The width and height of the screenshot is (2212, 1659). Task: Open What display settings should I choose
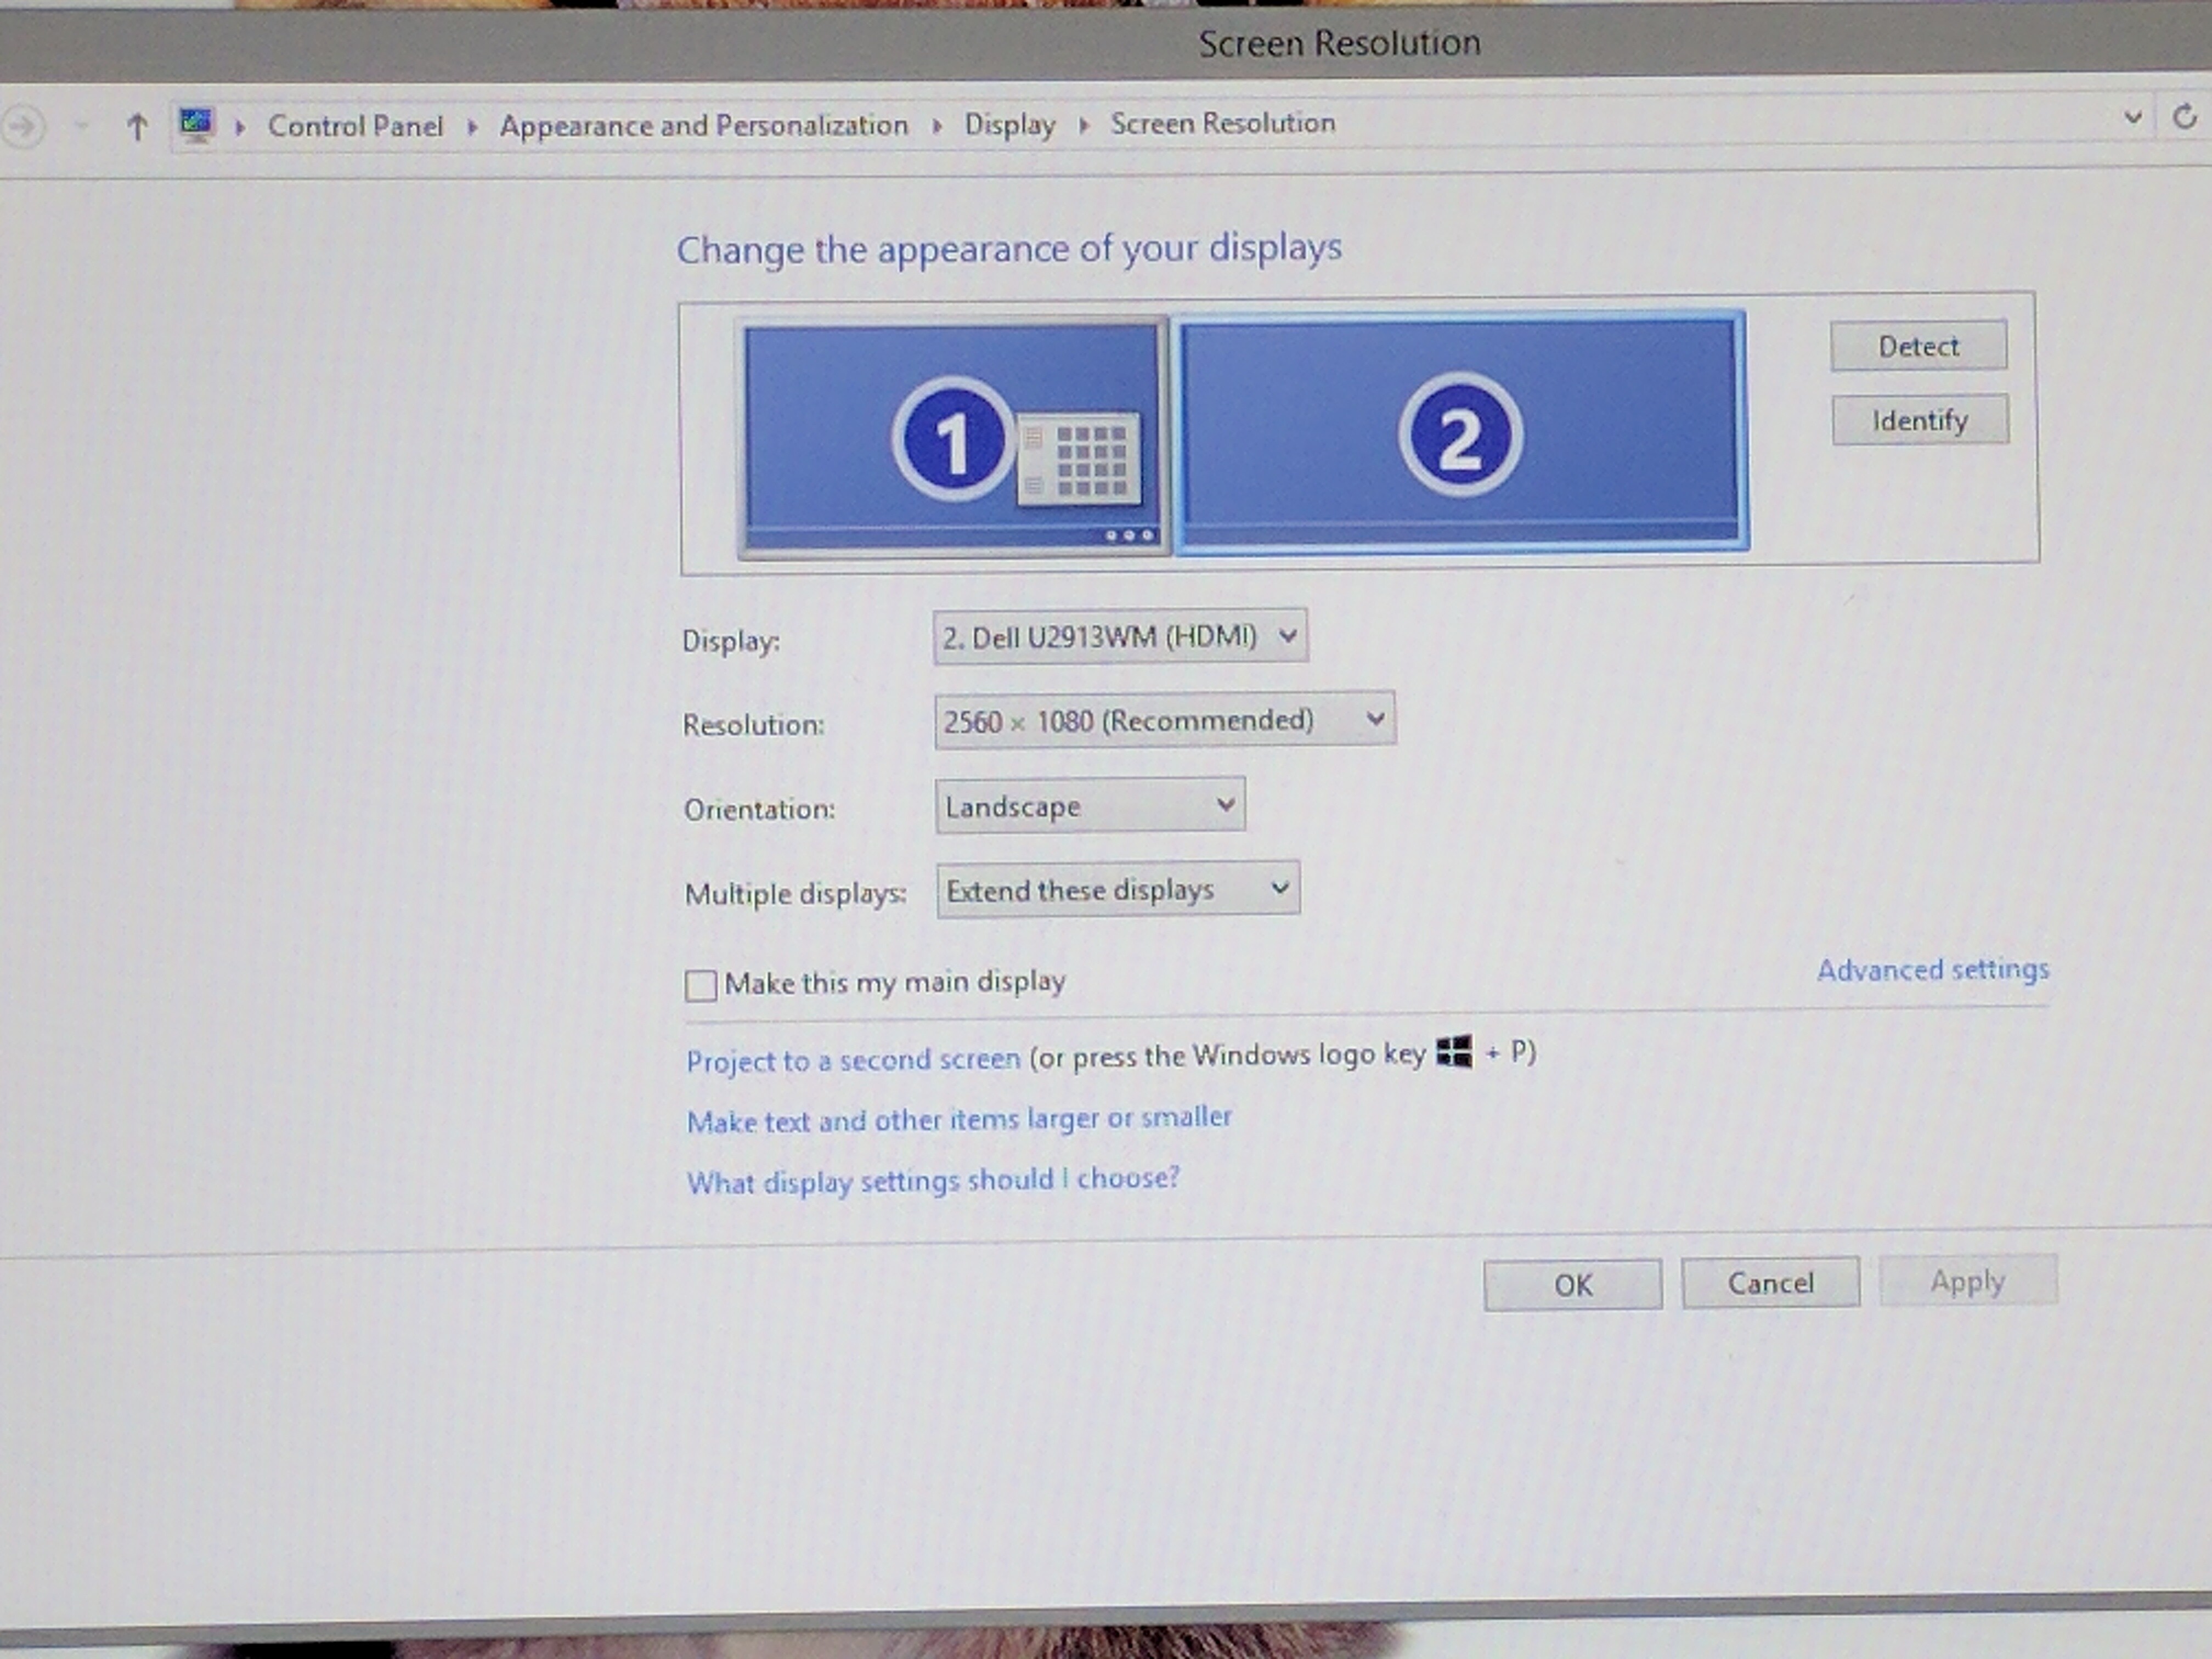pyautogui.click(x=932, y=1180)
